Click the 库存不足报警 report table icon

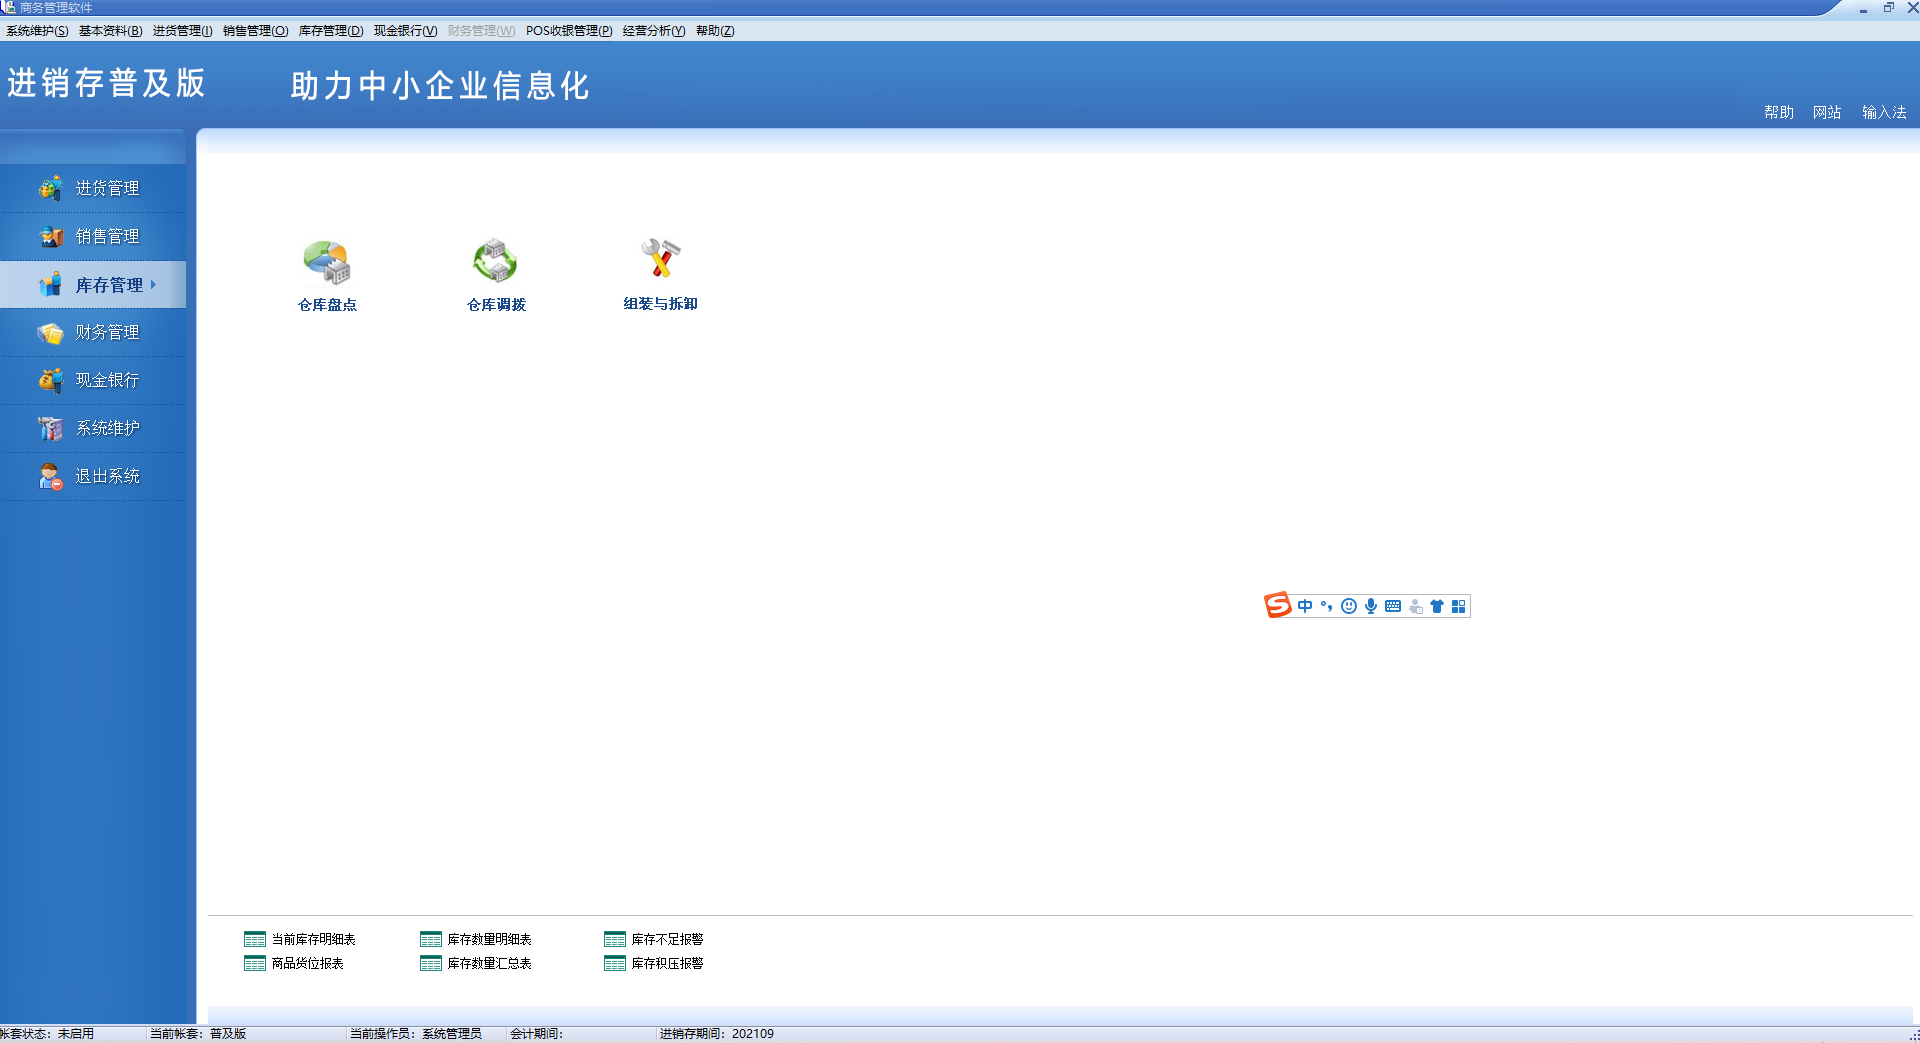point(615,940)
